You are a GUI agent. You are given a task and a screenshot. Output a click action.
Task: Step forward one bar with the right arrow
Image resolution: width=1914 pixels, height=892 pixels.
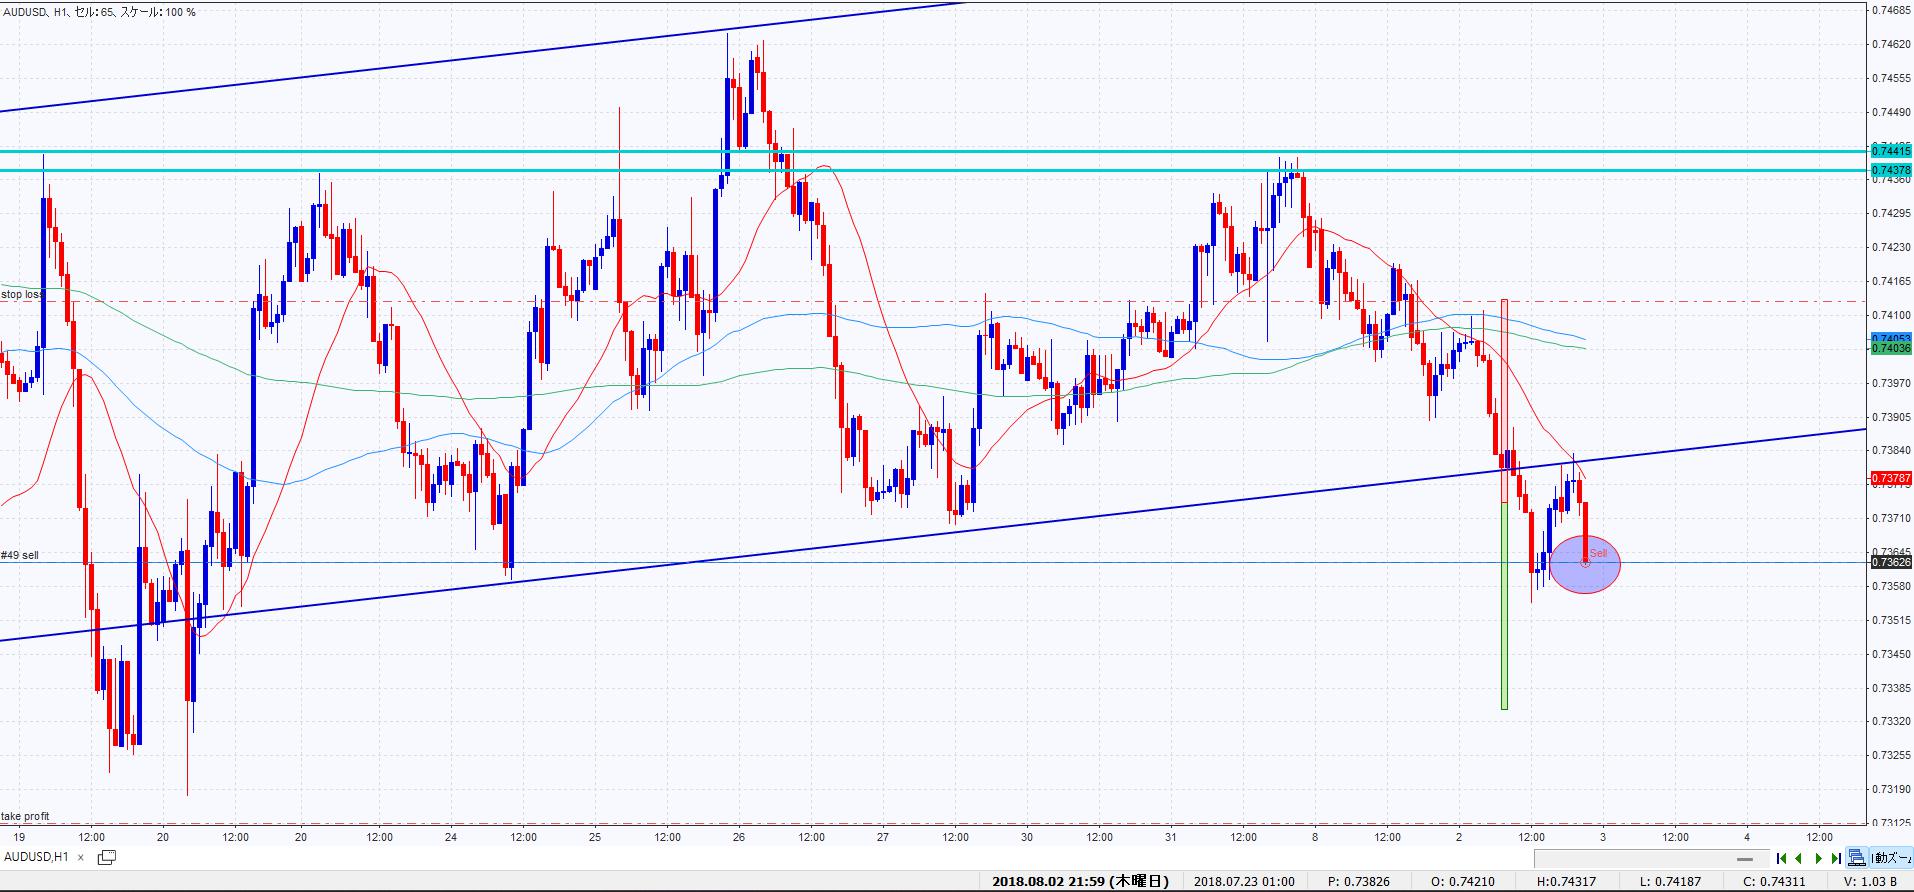[x=1818, y=858]
